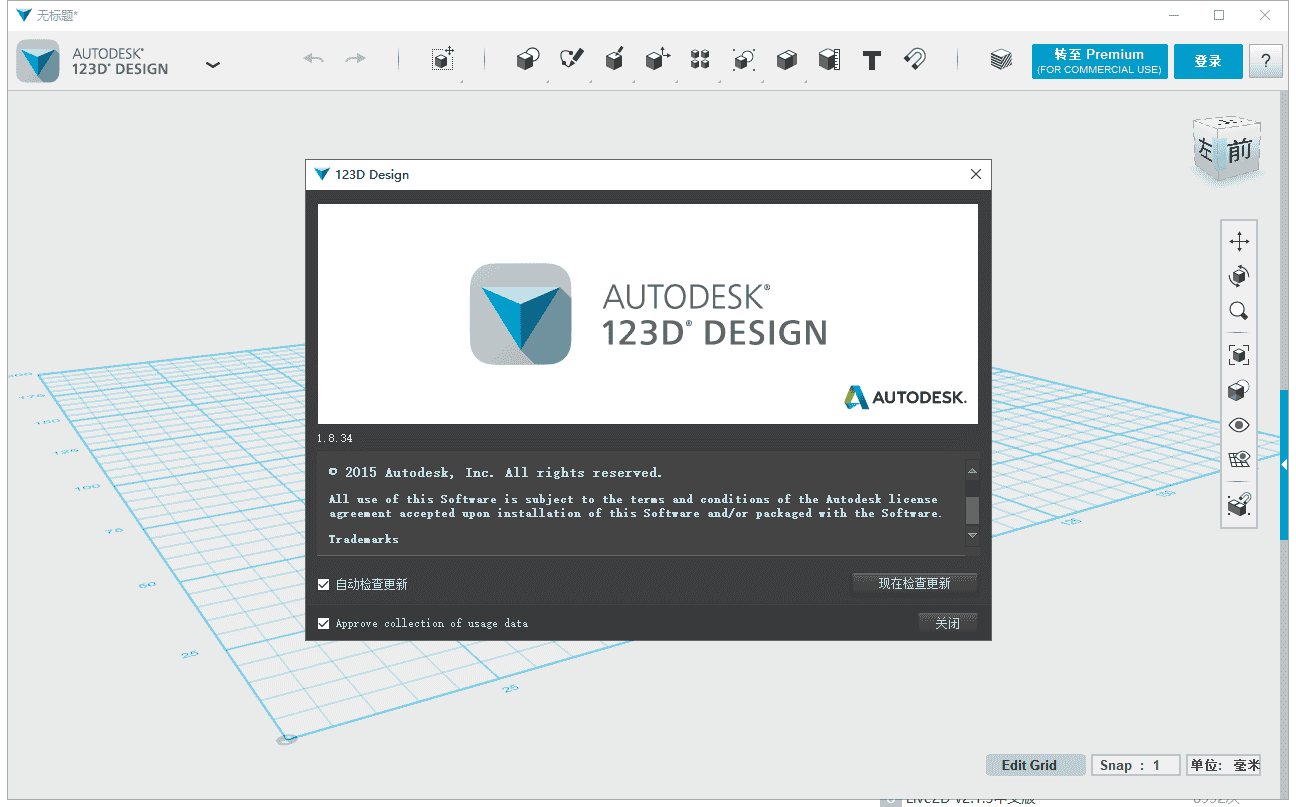Click the Snap magnet tool icon
Image resolution: width=1296 pixels, height=807 pixels.
[x=914, y=60]
